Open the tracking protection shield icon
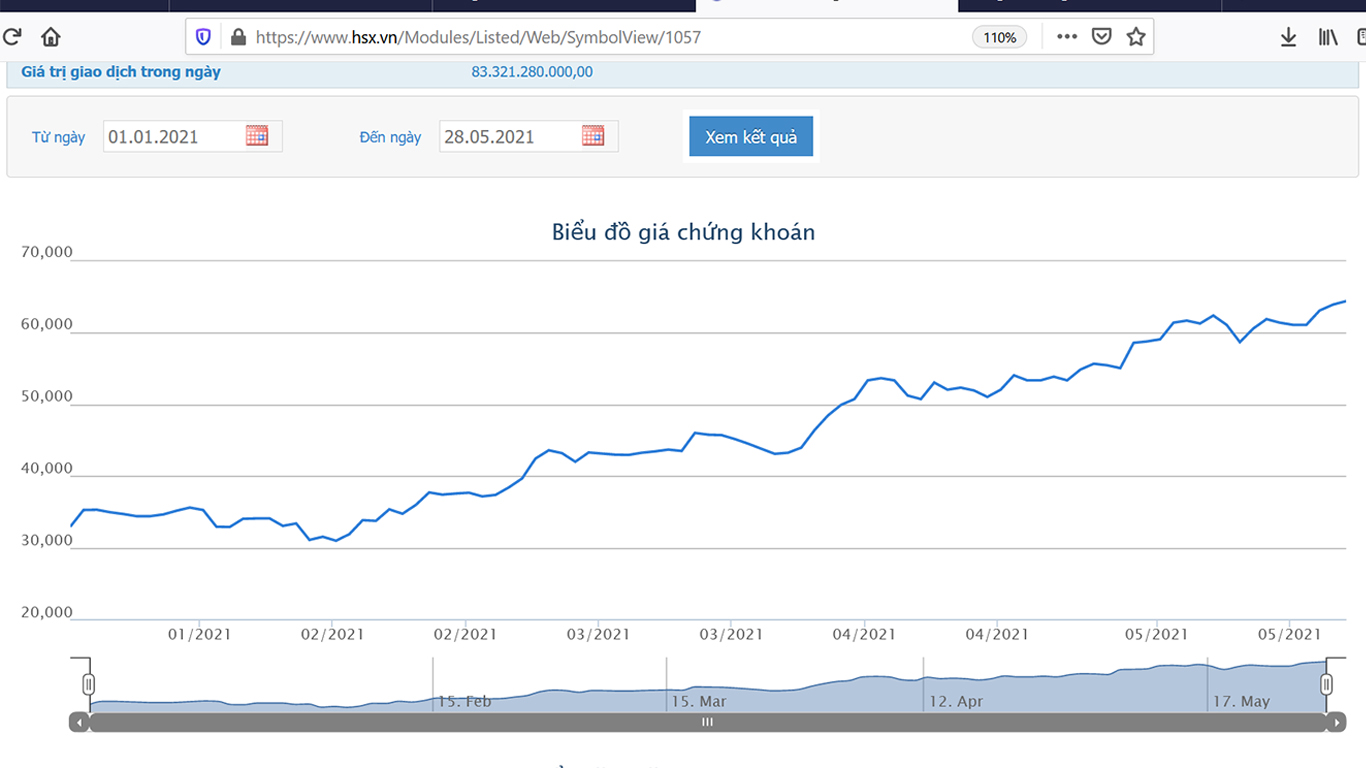Viewport: 1366px width, 768px height. pos(204,37)
